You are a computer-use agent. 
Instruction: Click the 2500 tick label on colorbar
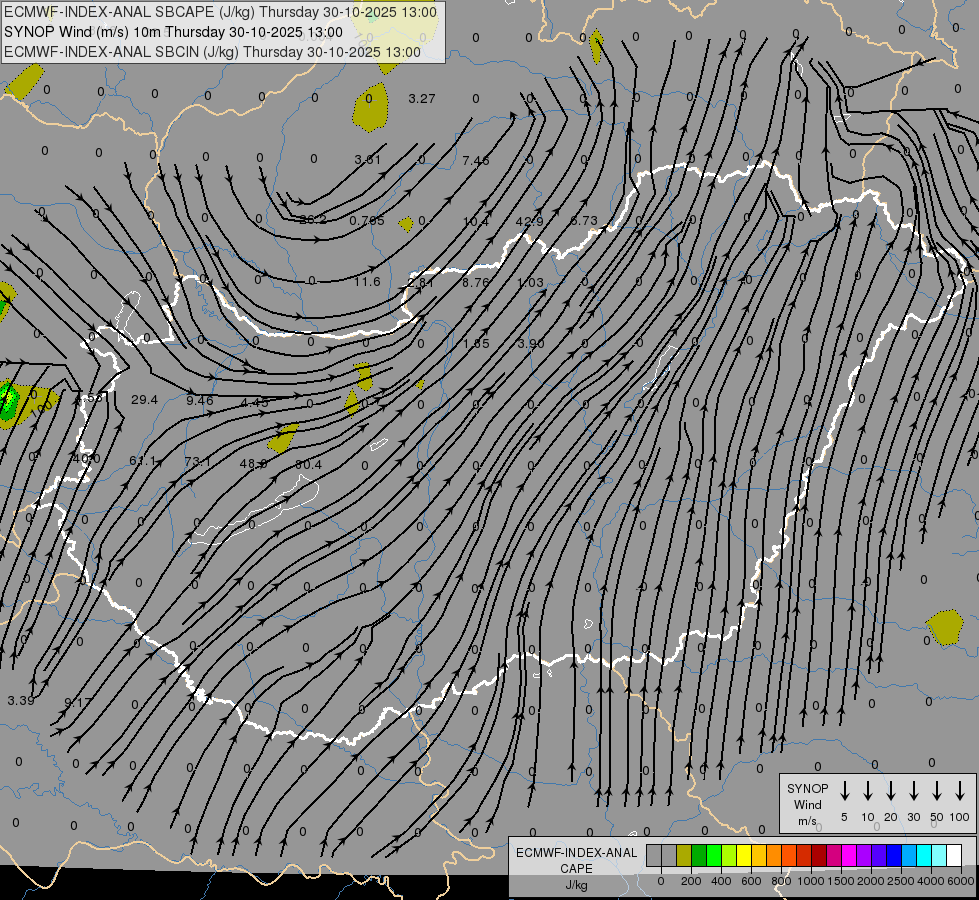coord(900,881)
